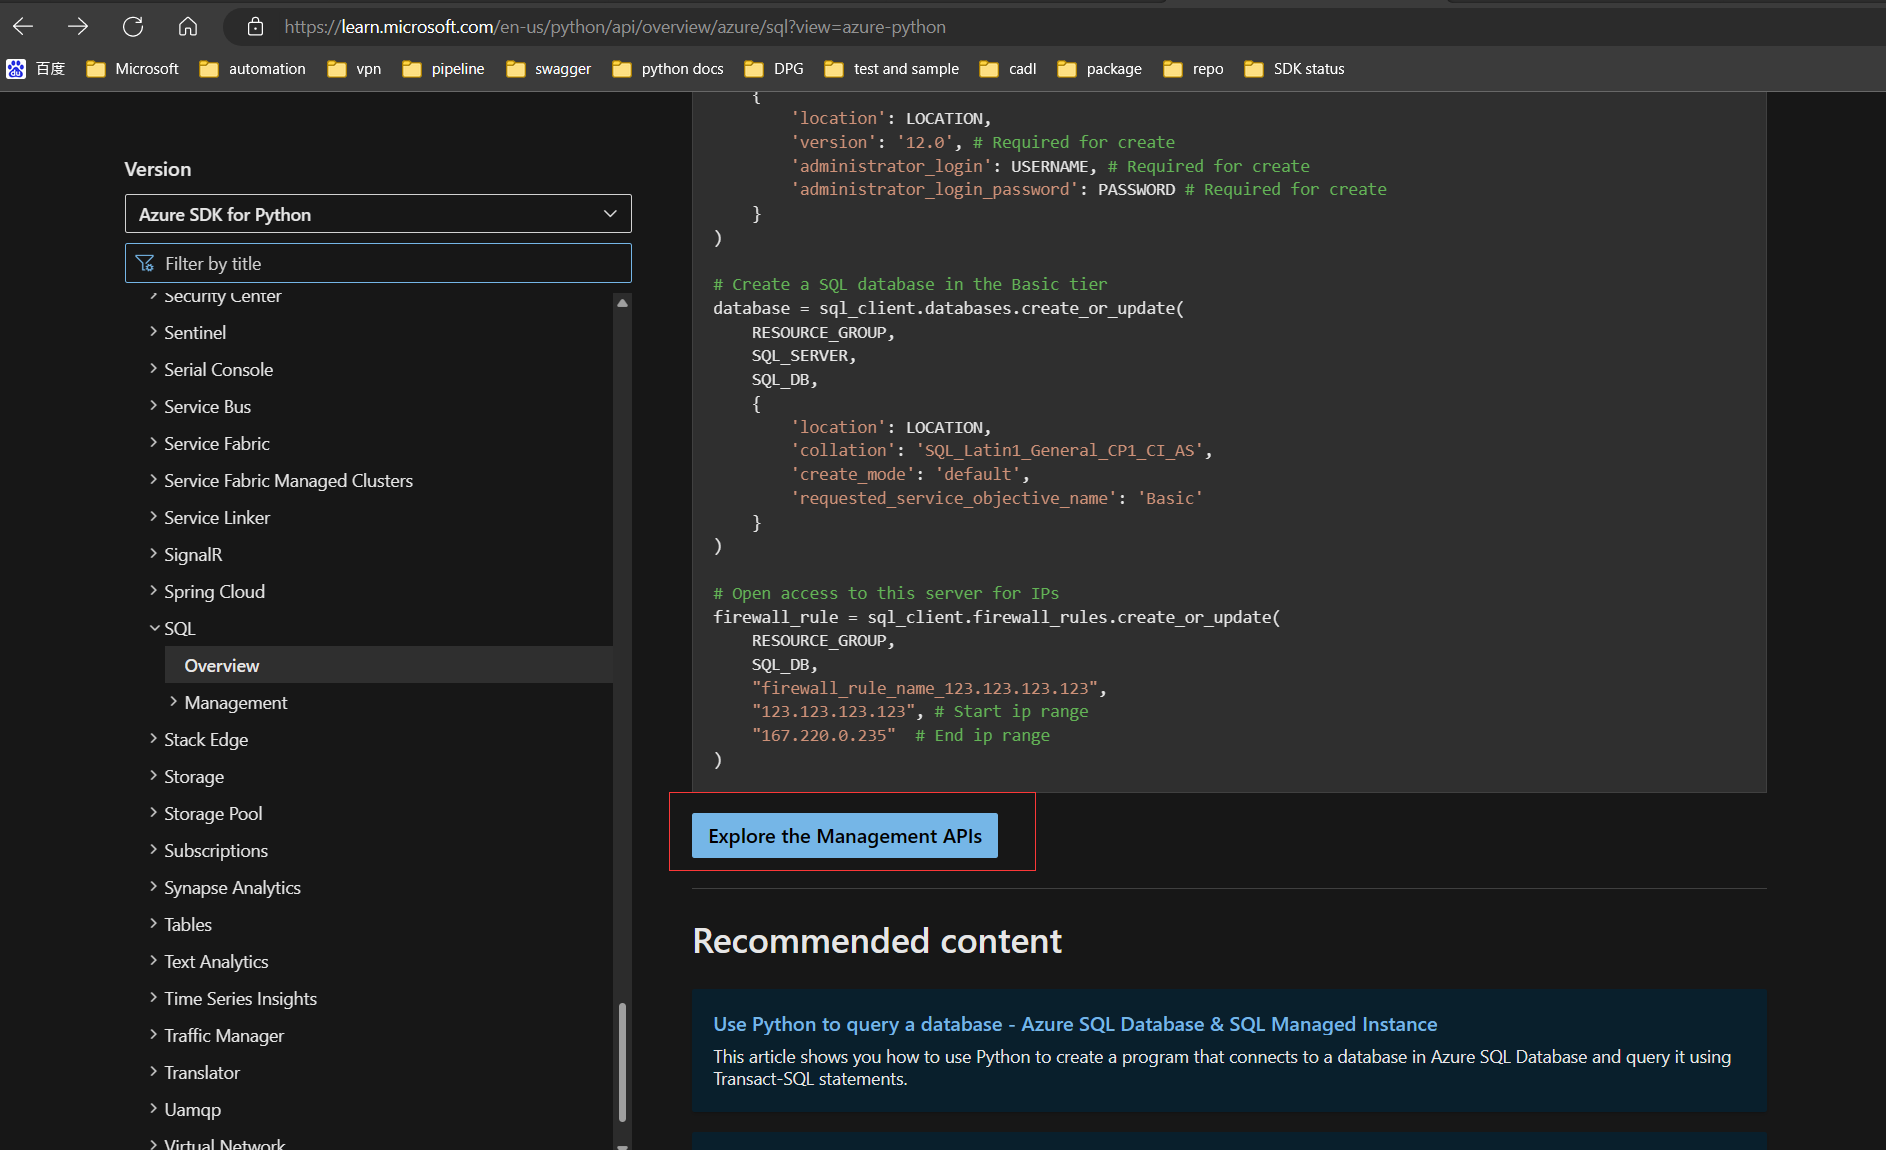The width and height of the screenshot is (1886, 1150).
Task: Focus the Filter by title field
Action: [x=378, y=263]
